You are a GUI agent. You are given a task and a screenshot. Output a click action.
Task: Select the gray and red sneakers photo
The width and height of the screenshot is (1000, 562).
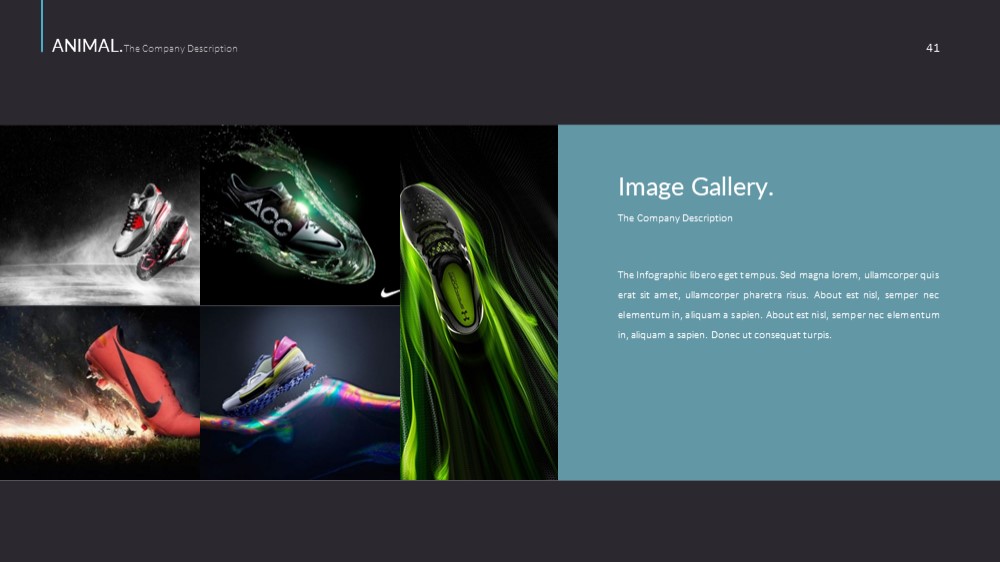tap(100, 215)
